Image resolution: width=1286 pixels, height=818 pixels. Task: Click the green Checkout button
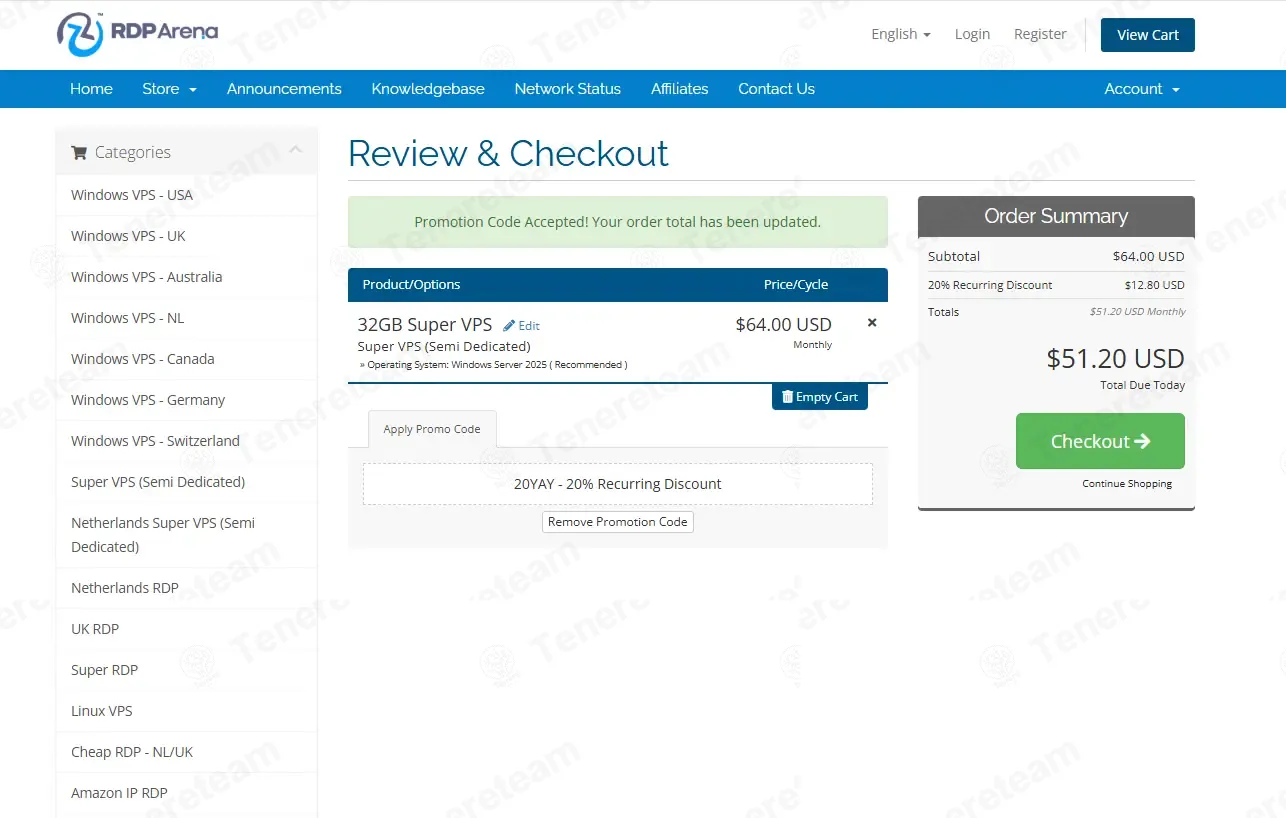(x=1100, y=441)
